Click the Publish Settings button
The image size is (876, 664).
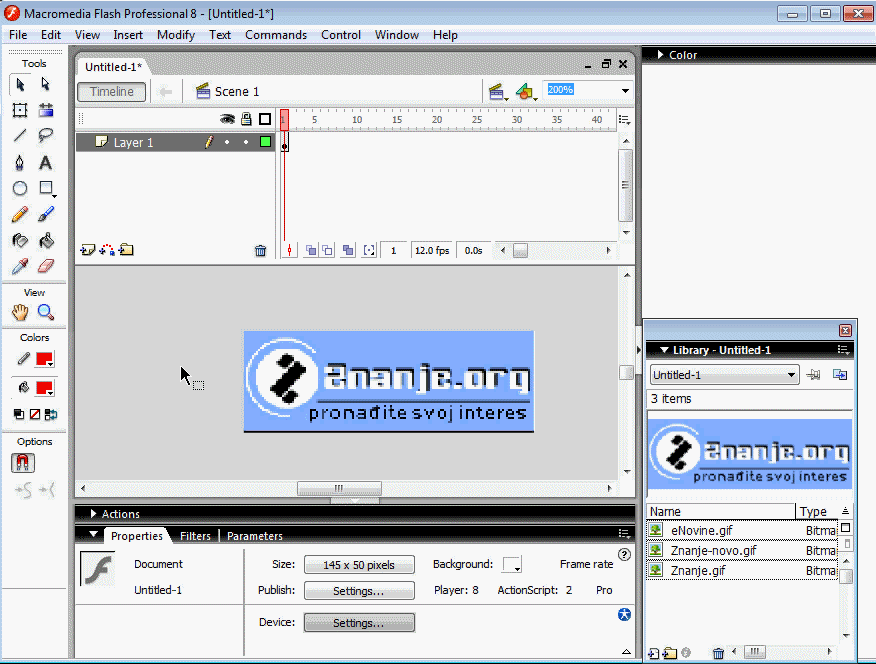coord(359,591)
